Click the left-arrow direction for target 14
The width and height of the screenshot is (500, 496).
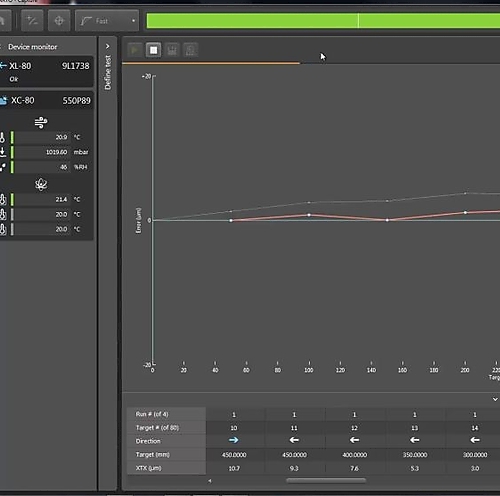tap(475, 440)
